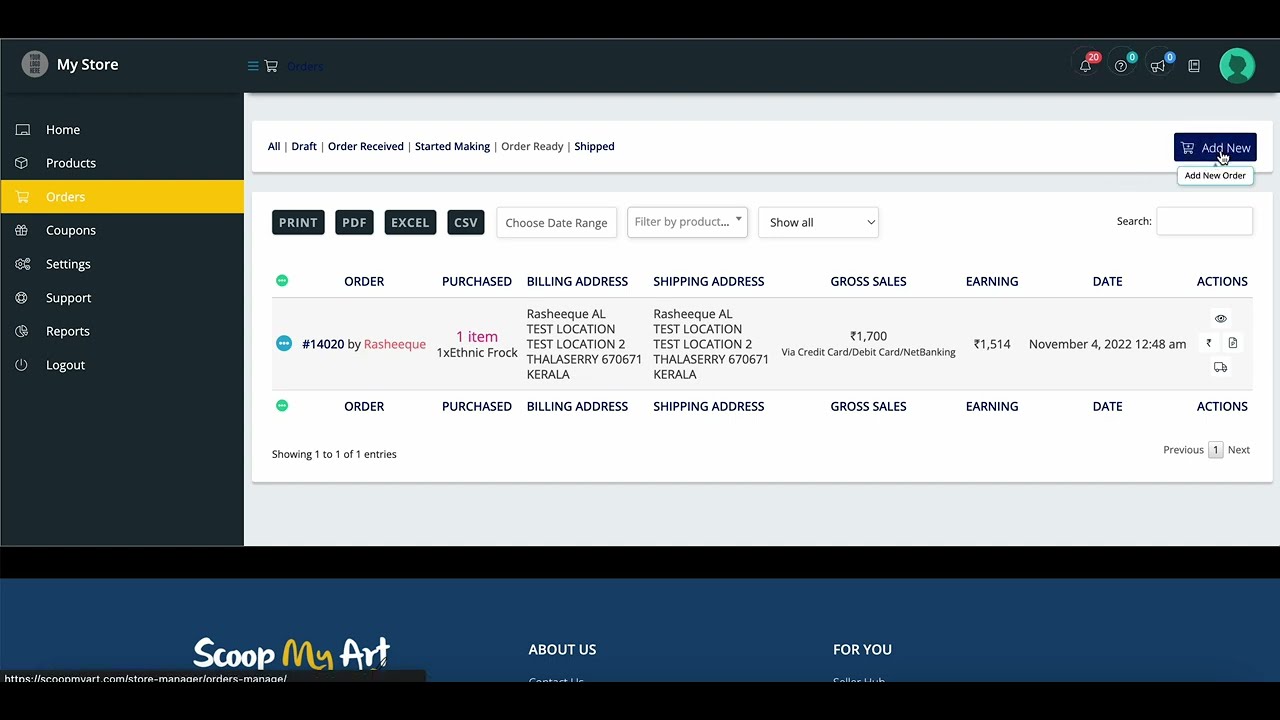Click the orders Search input field

[x=1204, y=221]
